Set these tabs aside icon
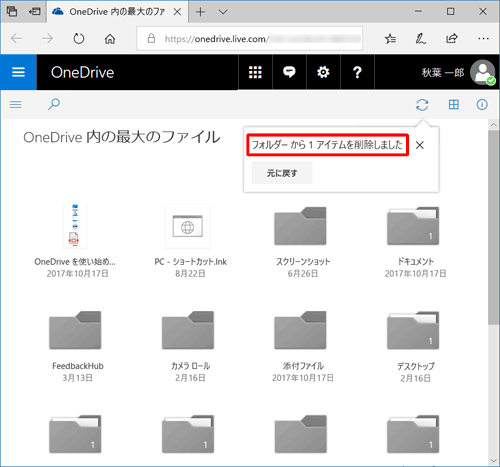500x467 pixels. pos(34,12)
